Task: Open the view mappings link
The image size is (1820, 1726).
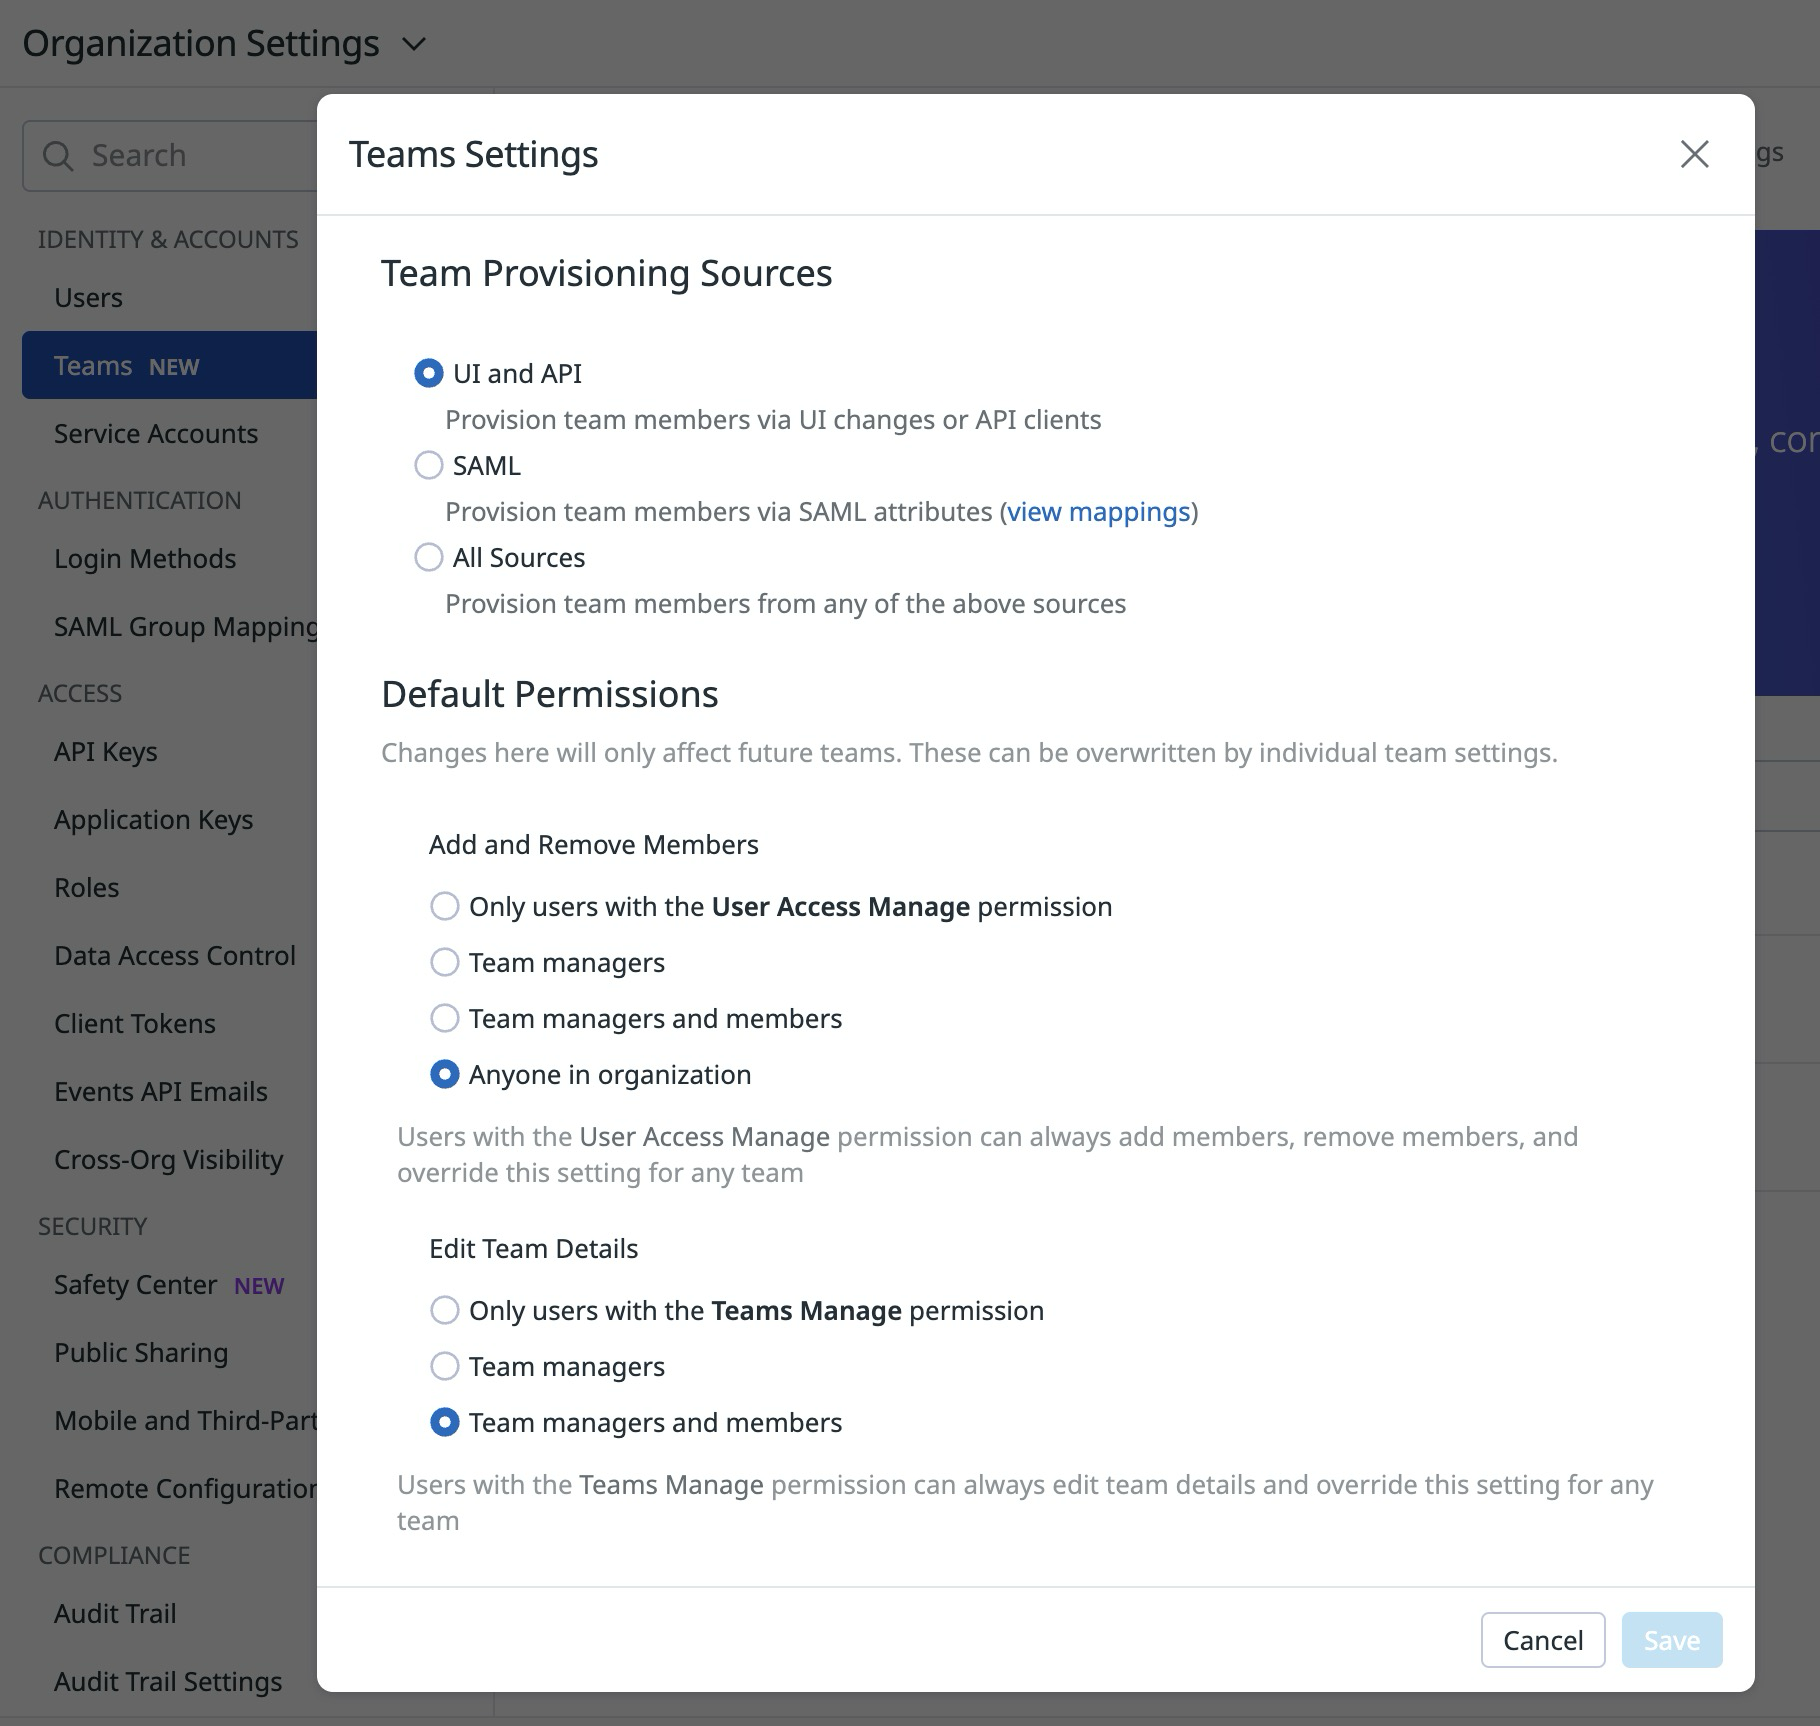Action: tap(1098, 511)
